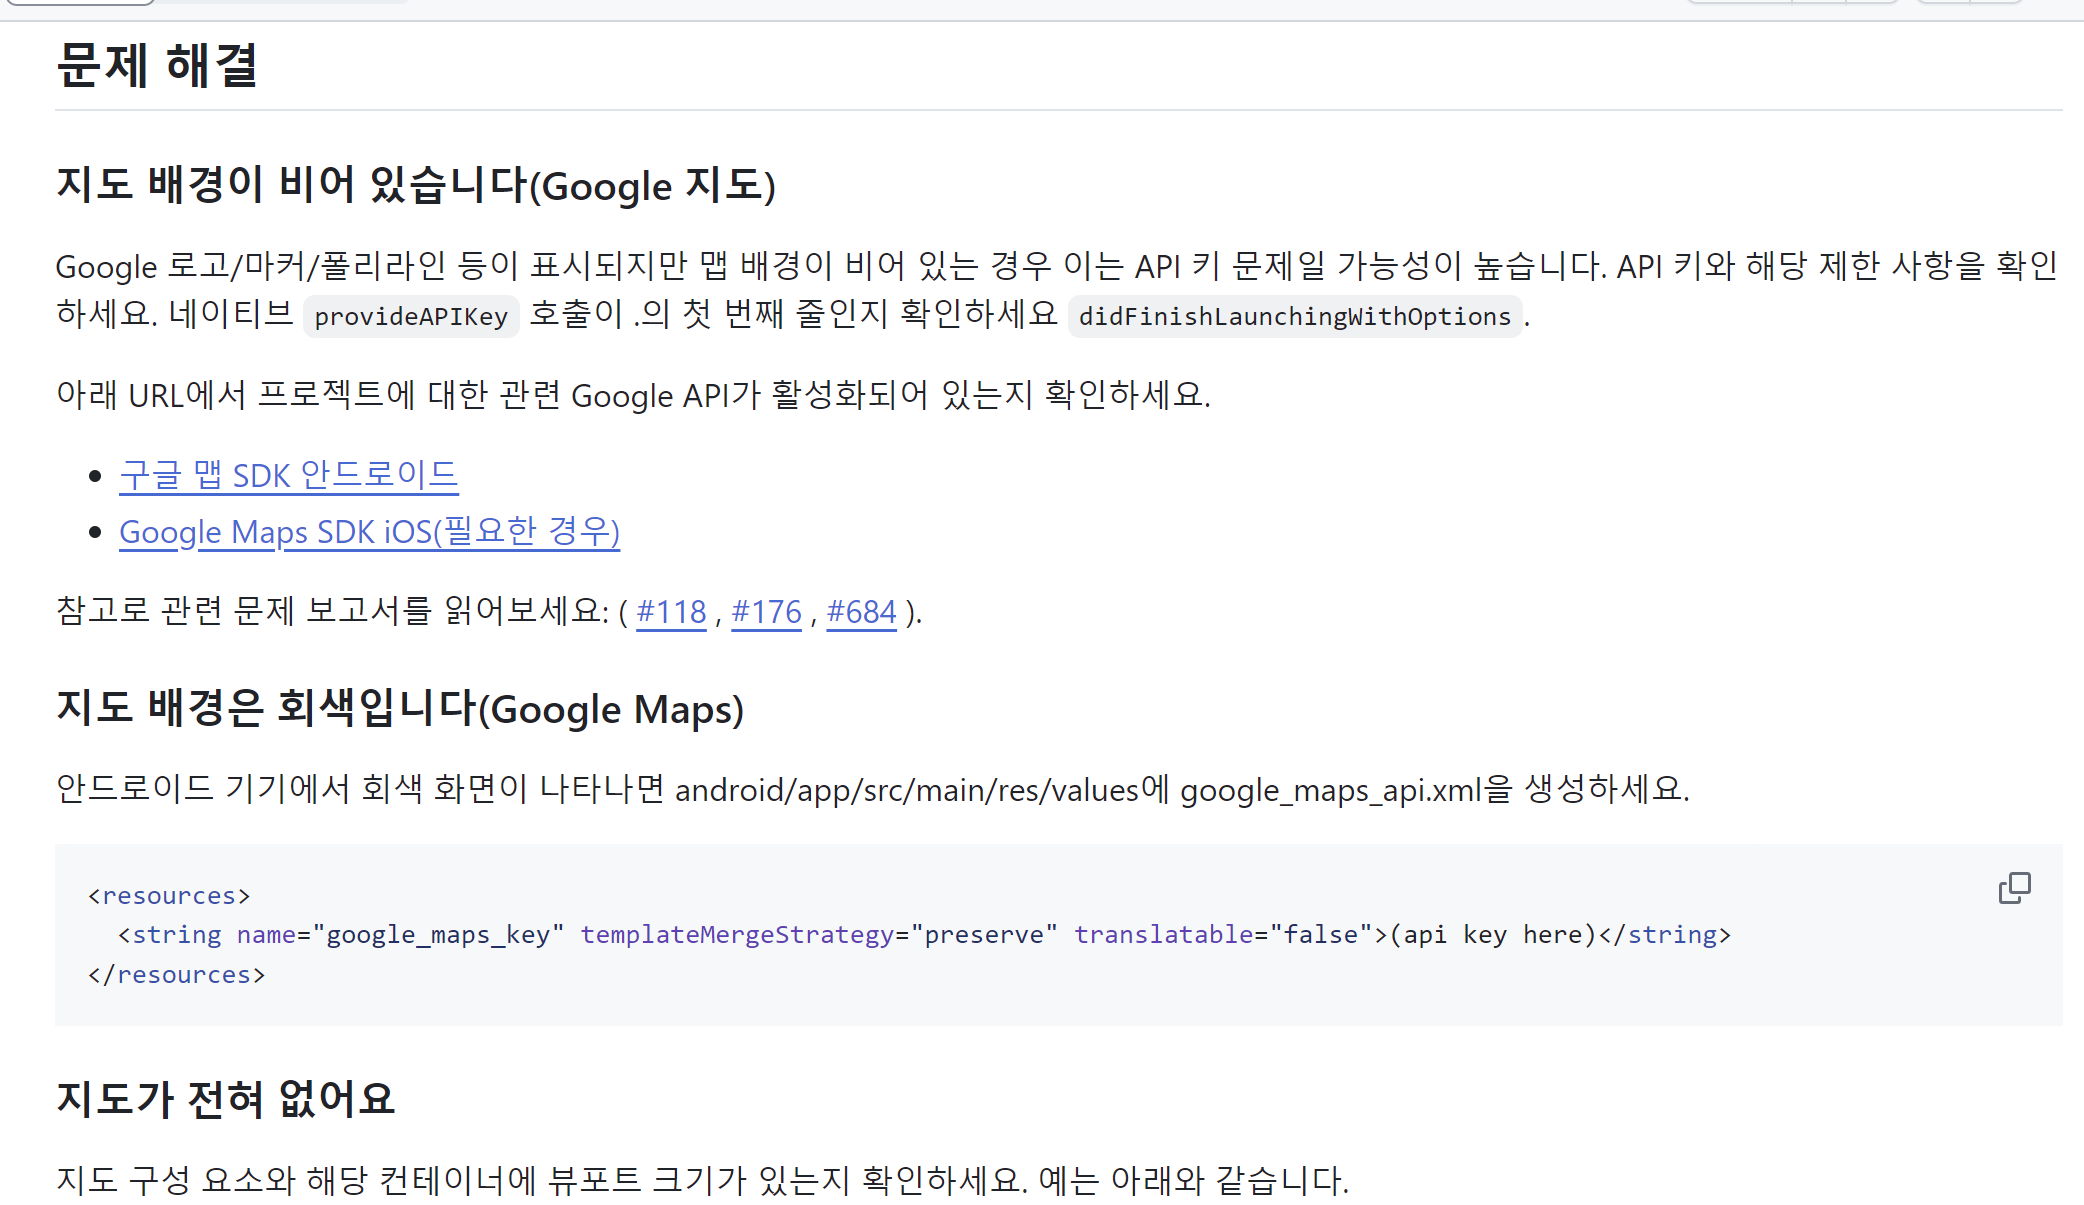Click paragraph starting 아래 URL에서 프로젝트에 대한
The height and width of the screenshot is (1205, 2084).
633,395
